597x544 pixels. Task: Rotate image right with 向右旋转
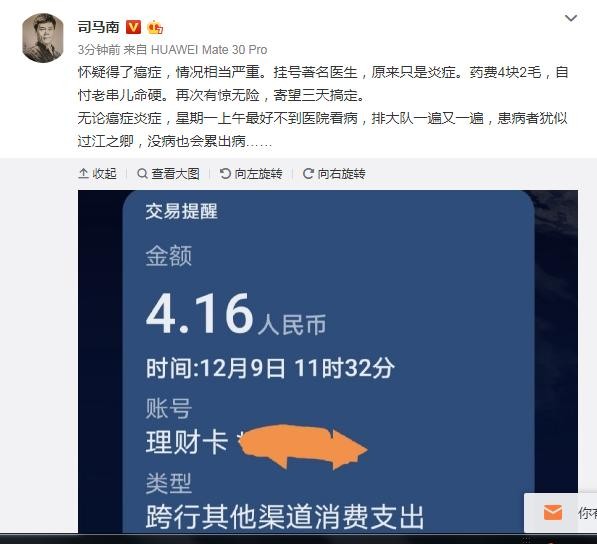click(x=334, y=174)
